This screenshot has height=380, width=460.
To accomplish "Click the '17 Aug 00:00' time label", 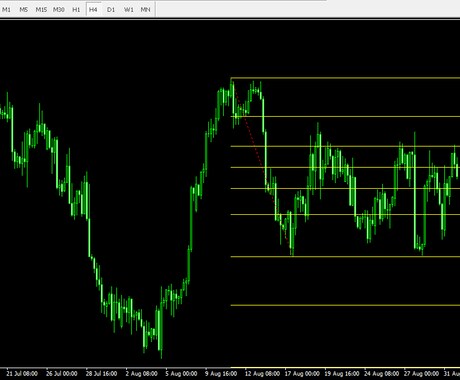I will (x=302, y=374).
